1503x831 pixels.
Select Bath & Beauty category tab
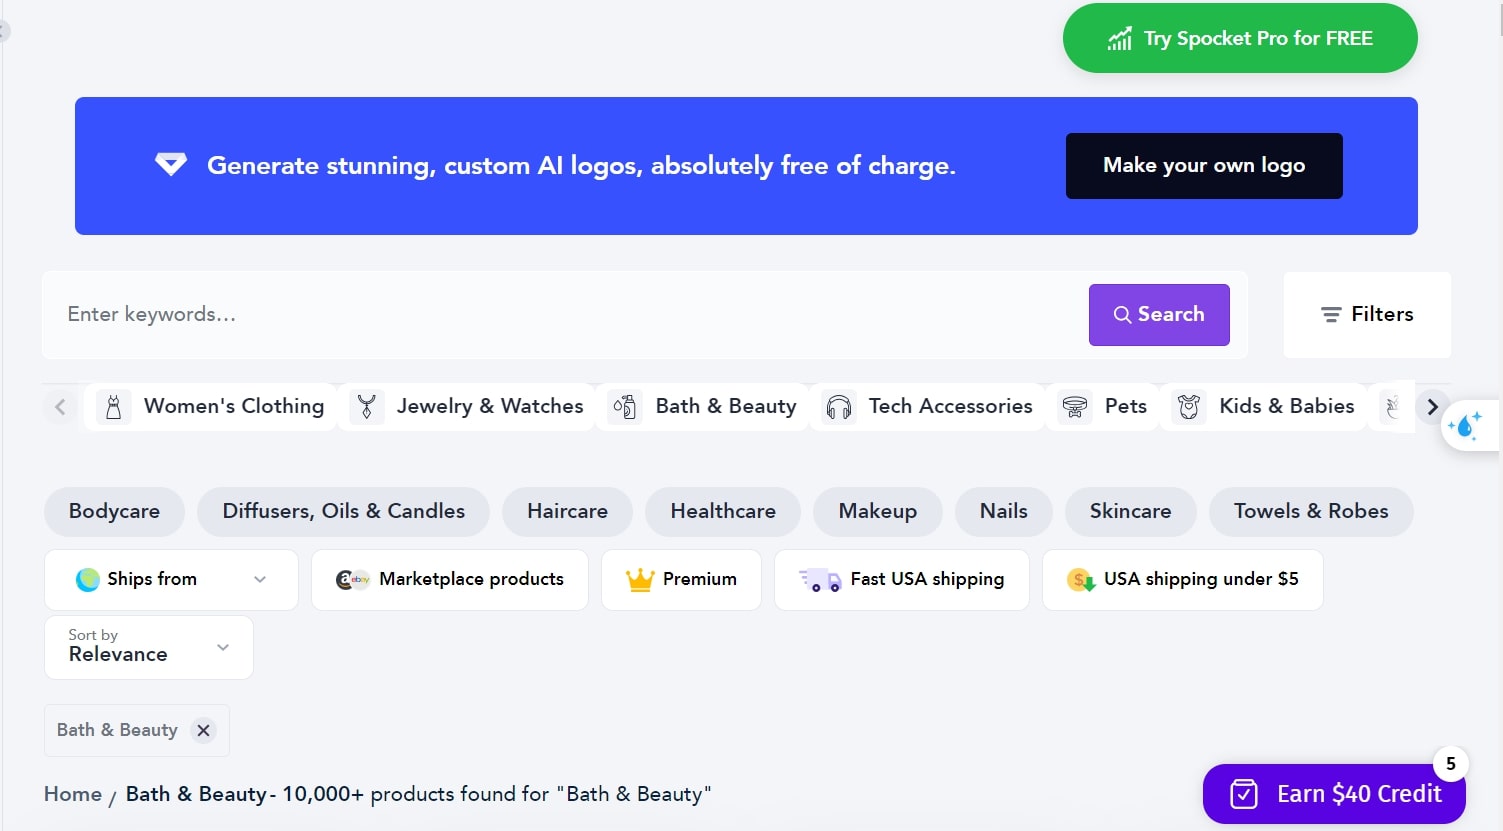(x=704, y=407)
